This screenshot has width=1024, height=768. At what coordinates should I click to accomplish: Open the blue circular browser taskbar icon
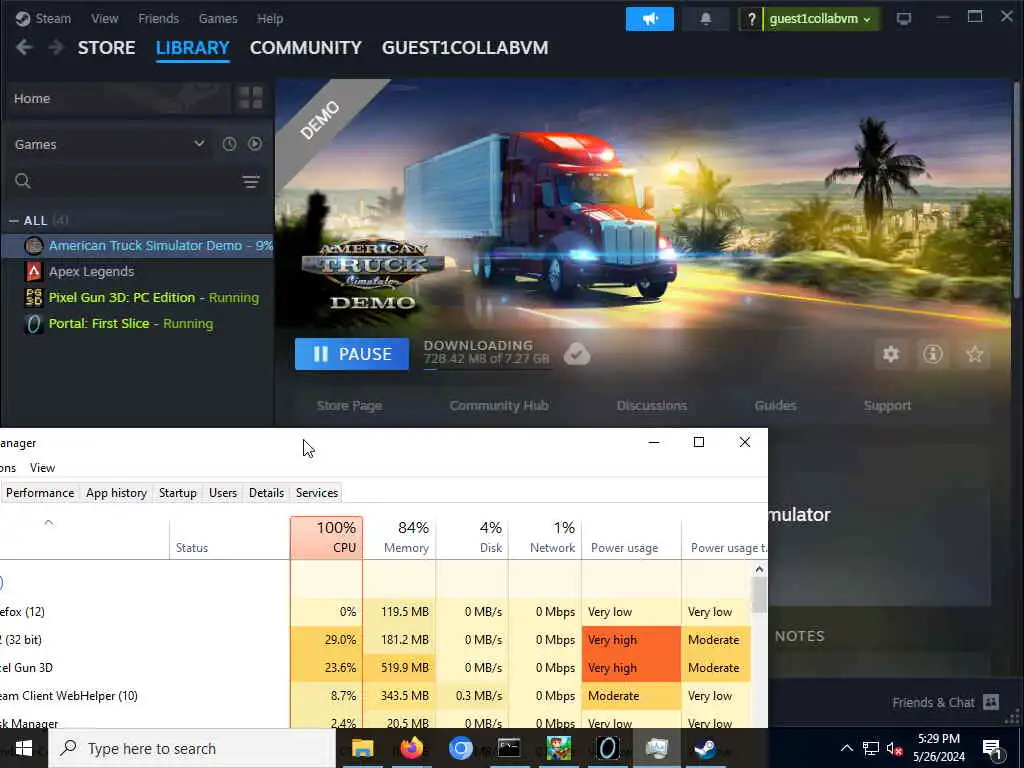(x=460, y=748)
